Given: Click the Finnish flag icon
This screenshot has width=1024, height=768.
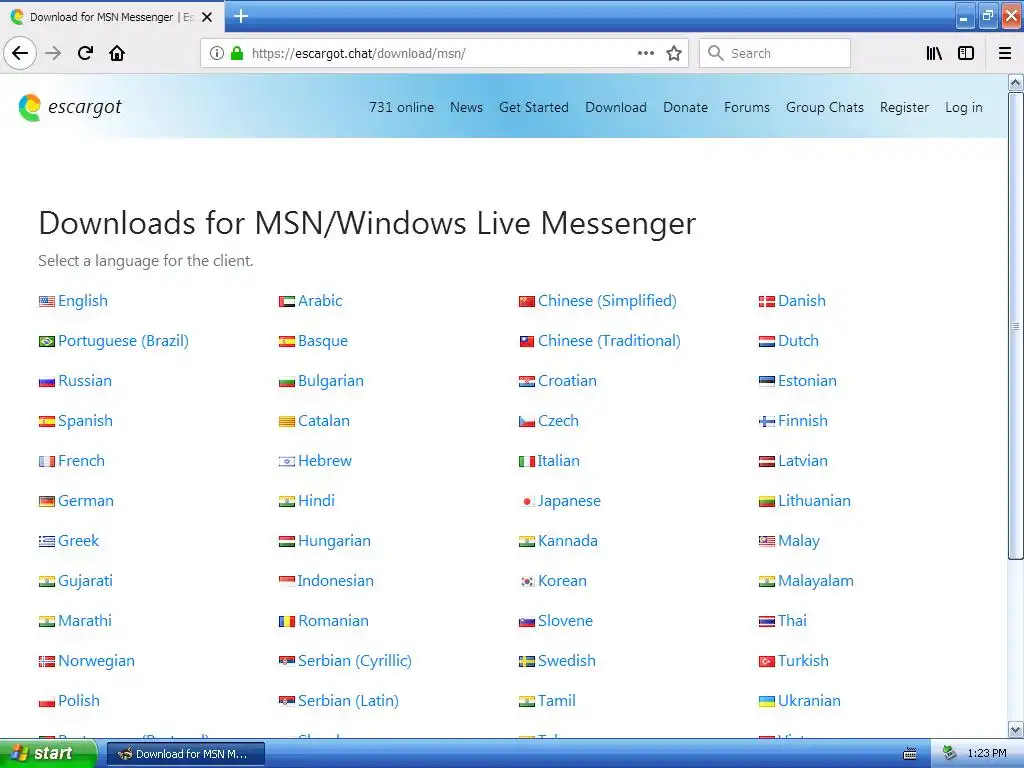Looking at the screenshot, I should pos(766,421).
